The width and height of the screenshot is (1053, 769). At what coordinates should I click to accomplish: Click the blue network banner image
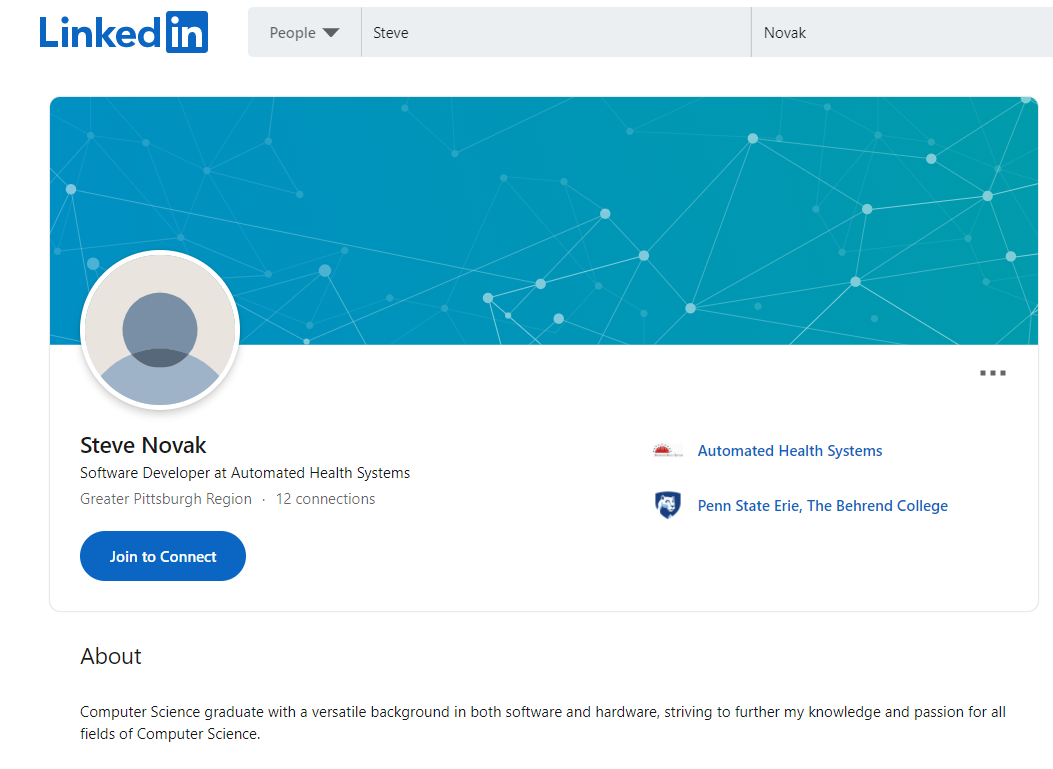point(544,221)
